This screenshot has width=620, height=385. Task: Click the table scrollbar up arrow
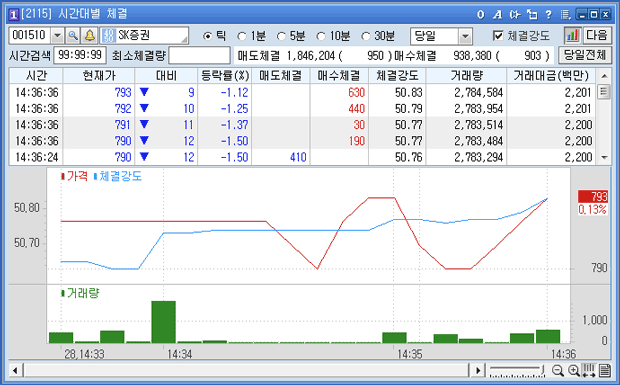[x=604, y=76]
